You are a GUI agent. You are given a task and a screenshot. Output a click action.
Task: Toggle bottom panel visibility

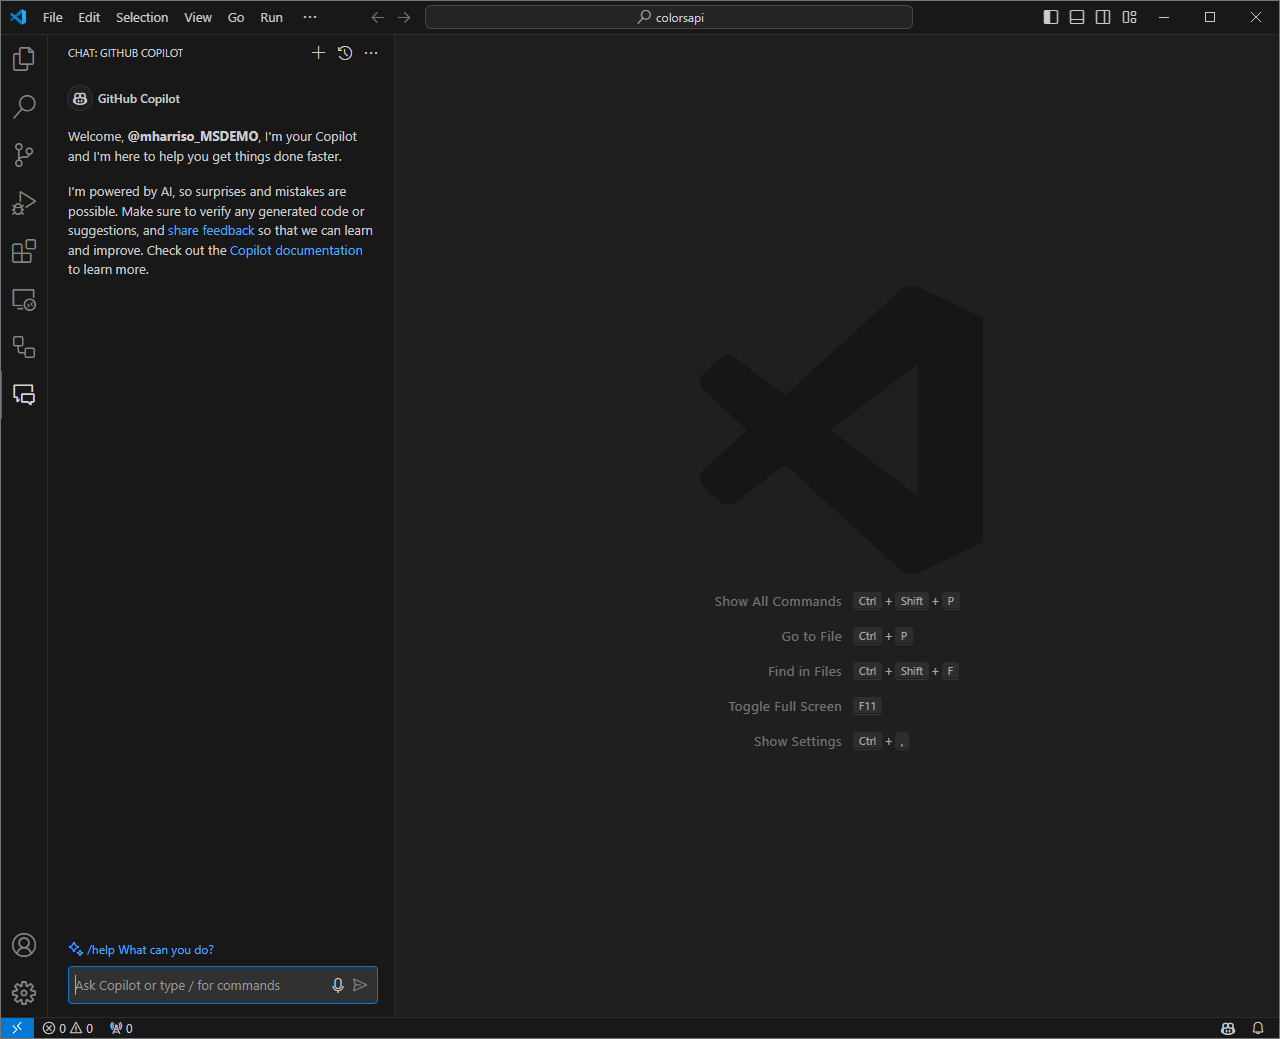tap(1077, 17)
